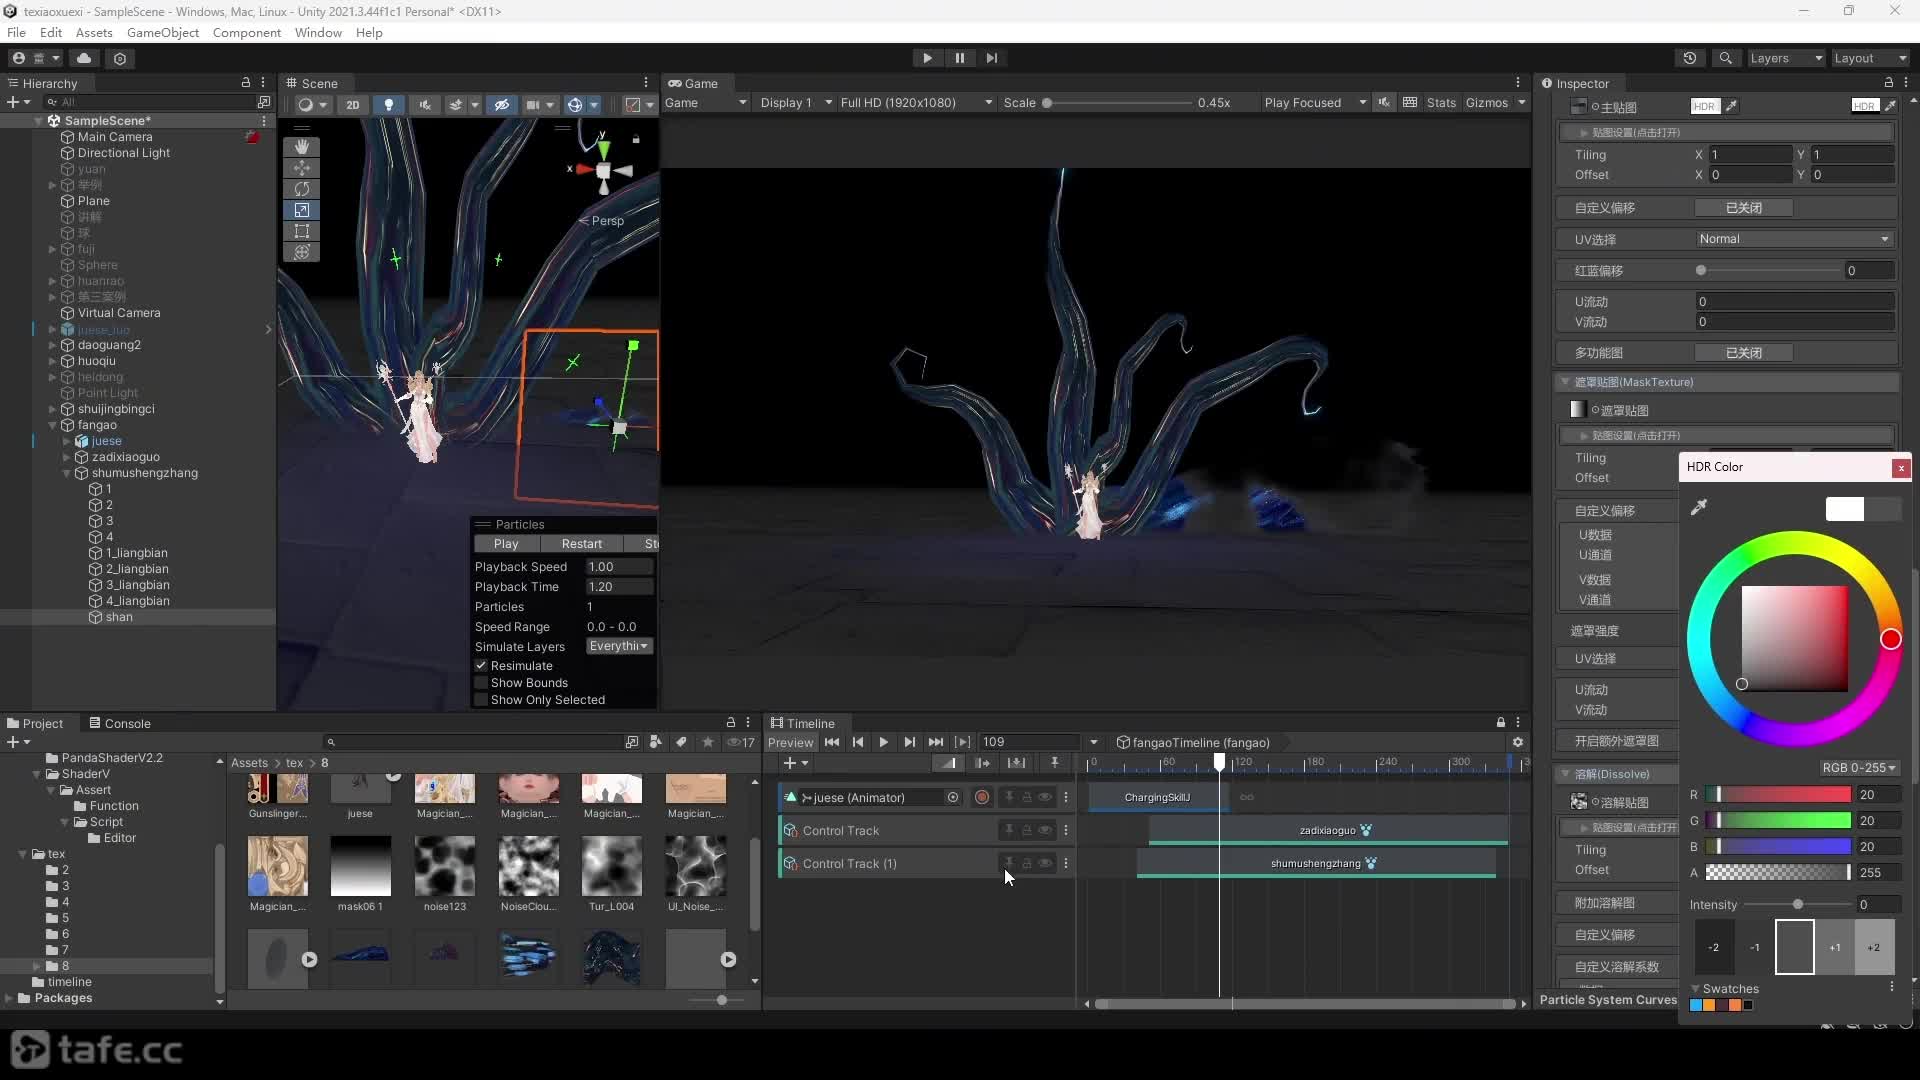The width and height of the screenshot is (1920, 1080).
Task: Expand the daoguang2 hierarchy node
Action: [x=52, y=345]
